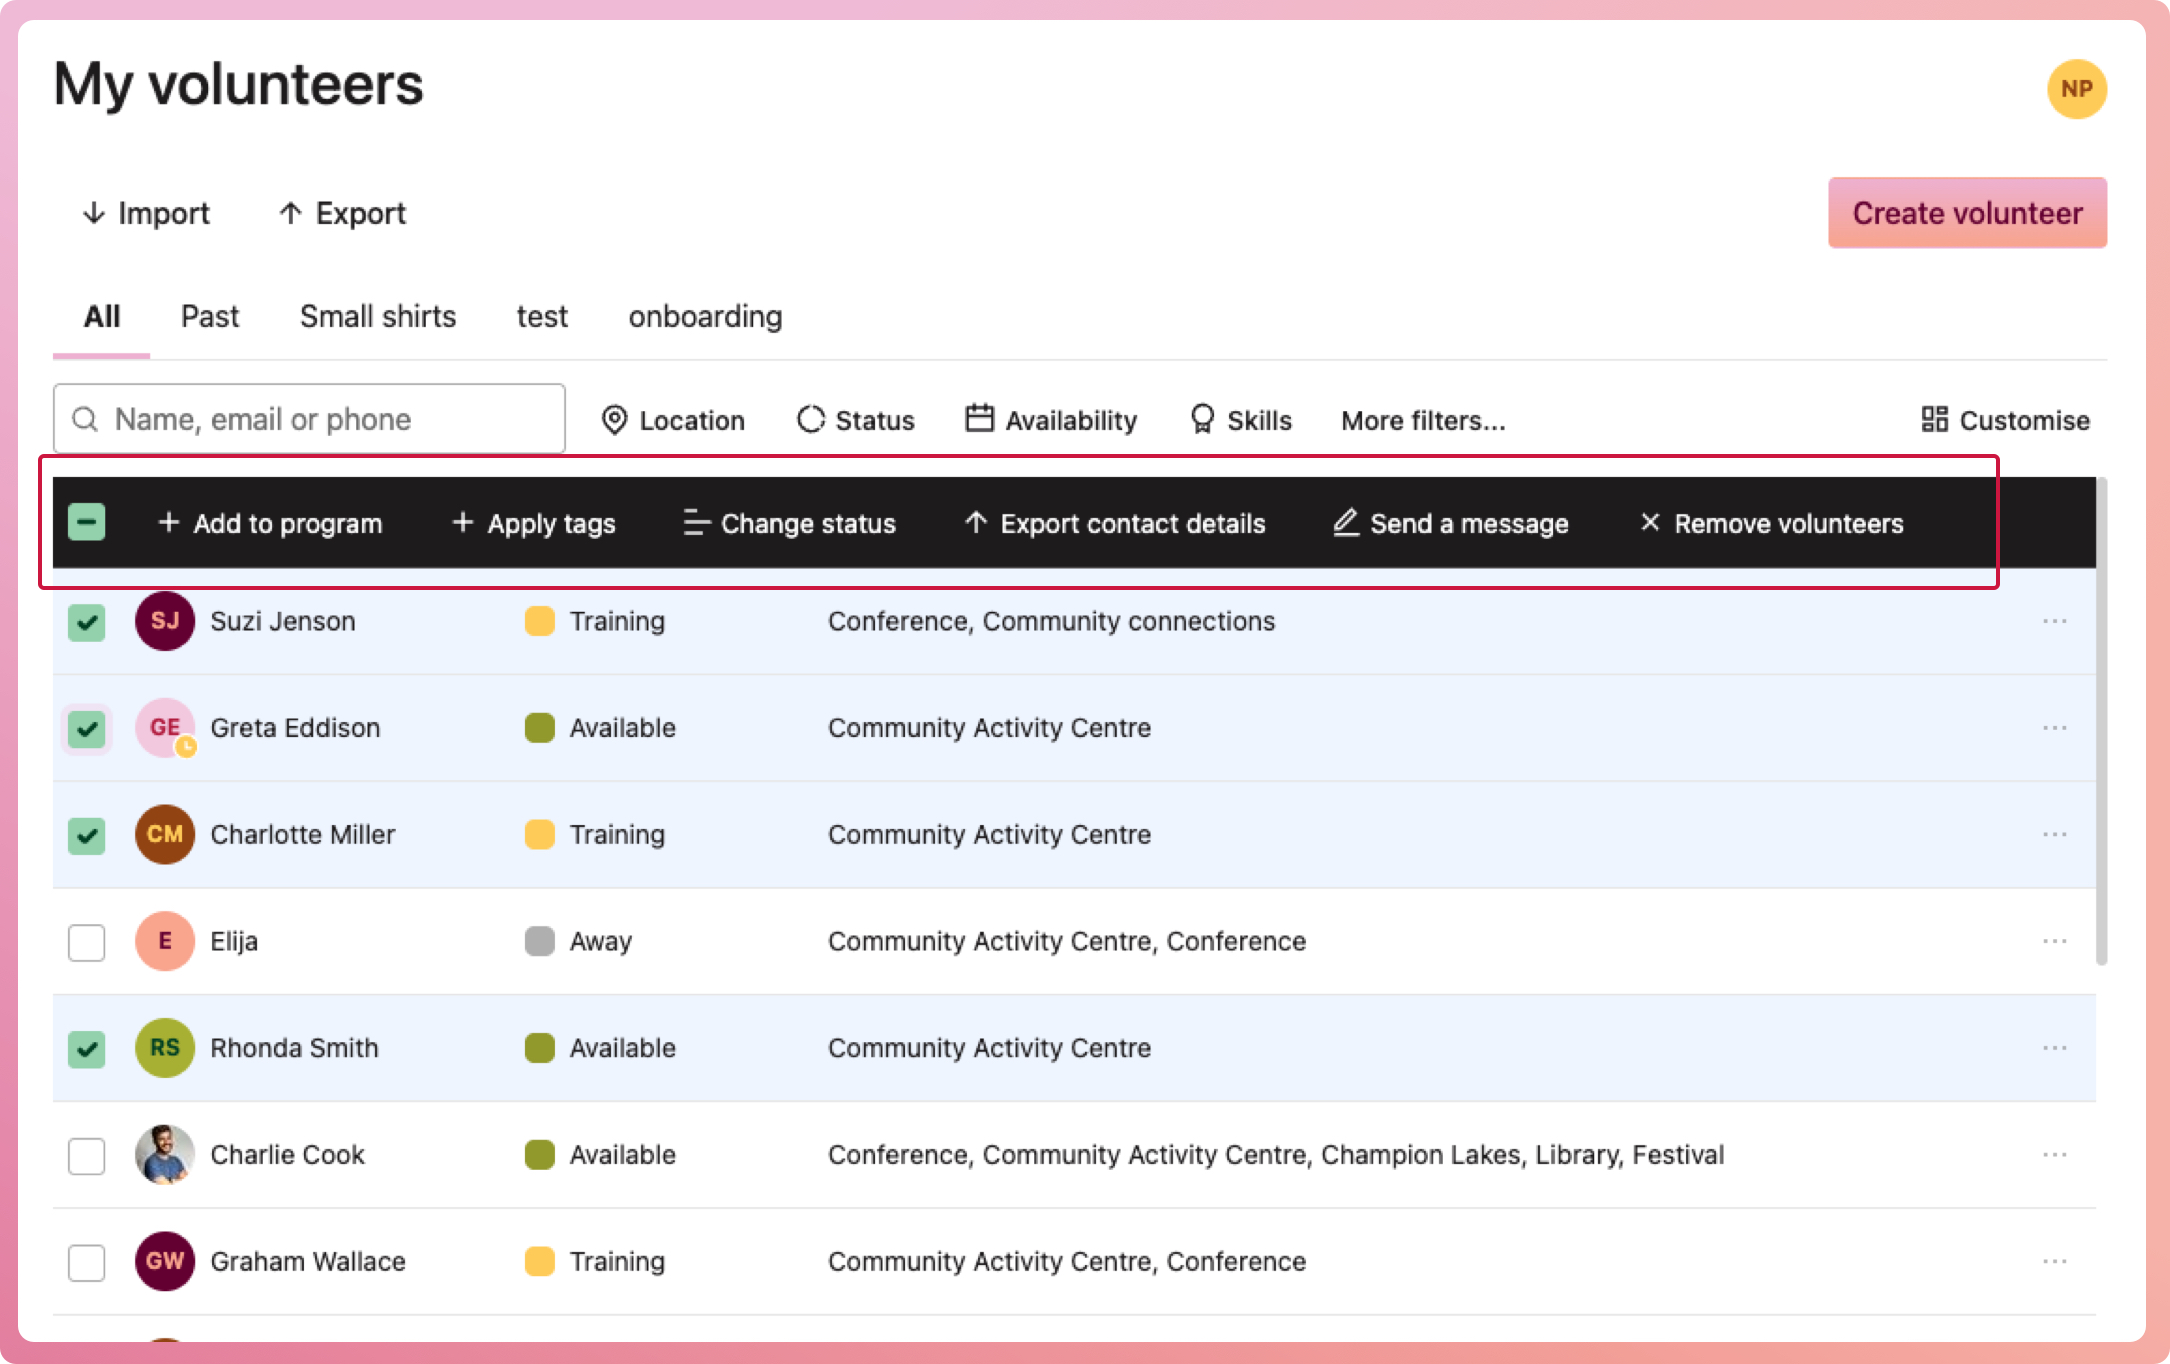Click Charlotte Miller's yellow Training status swatch
This screenshot has width=2170, height=1364.
click(x=540, y=834)
